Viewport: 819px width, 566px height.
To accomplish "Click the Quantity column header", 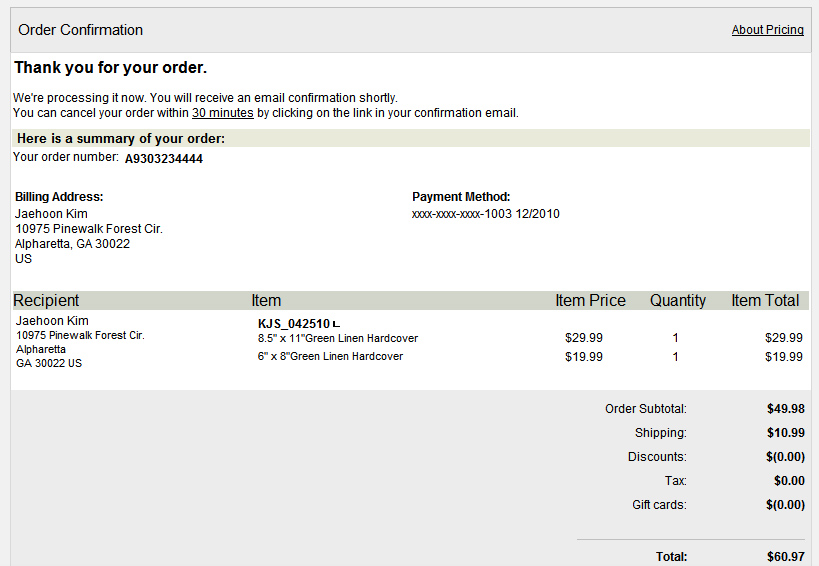I will point(677,301).
